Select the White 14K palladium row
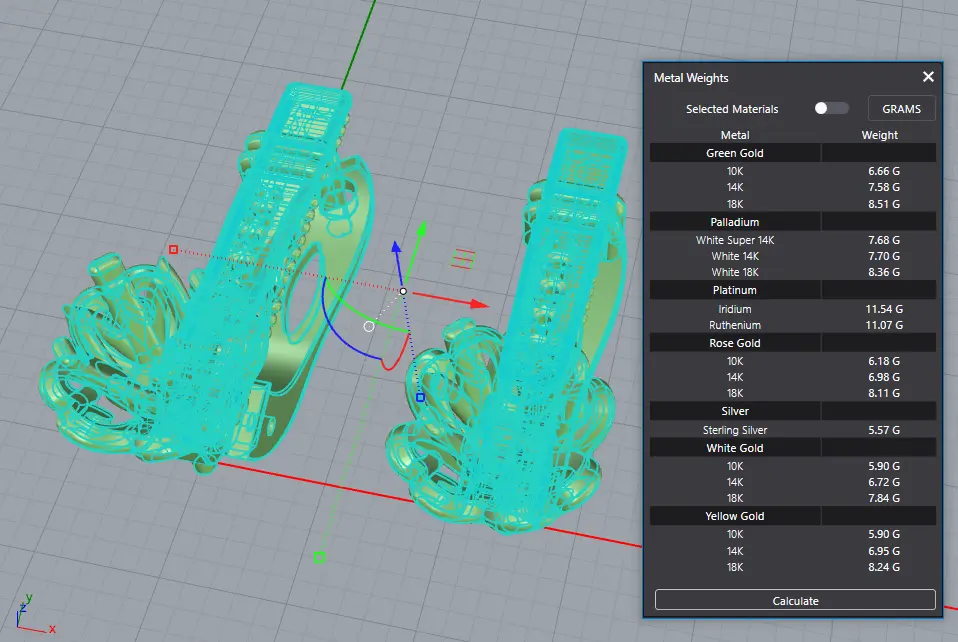958x642 pixels. pos(792,256)
